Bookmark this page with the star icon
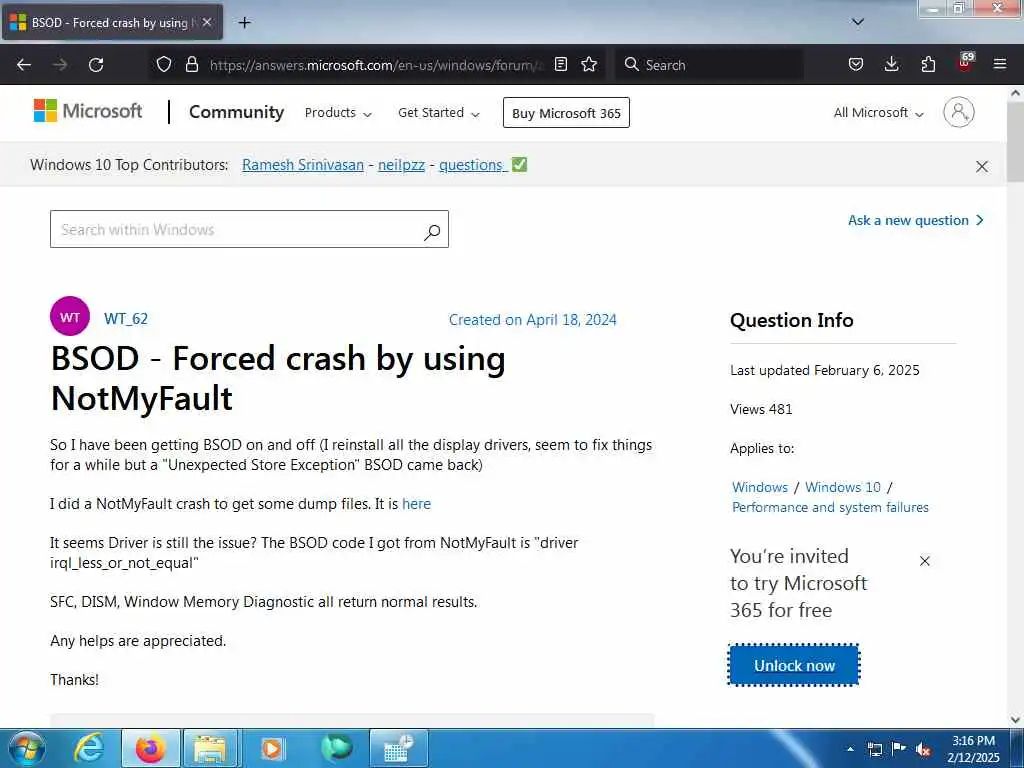 click(x=589, y=65)
